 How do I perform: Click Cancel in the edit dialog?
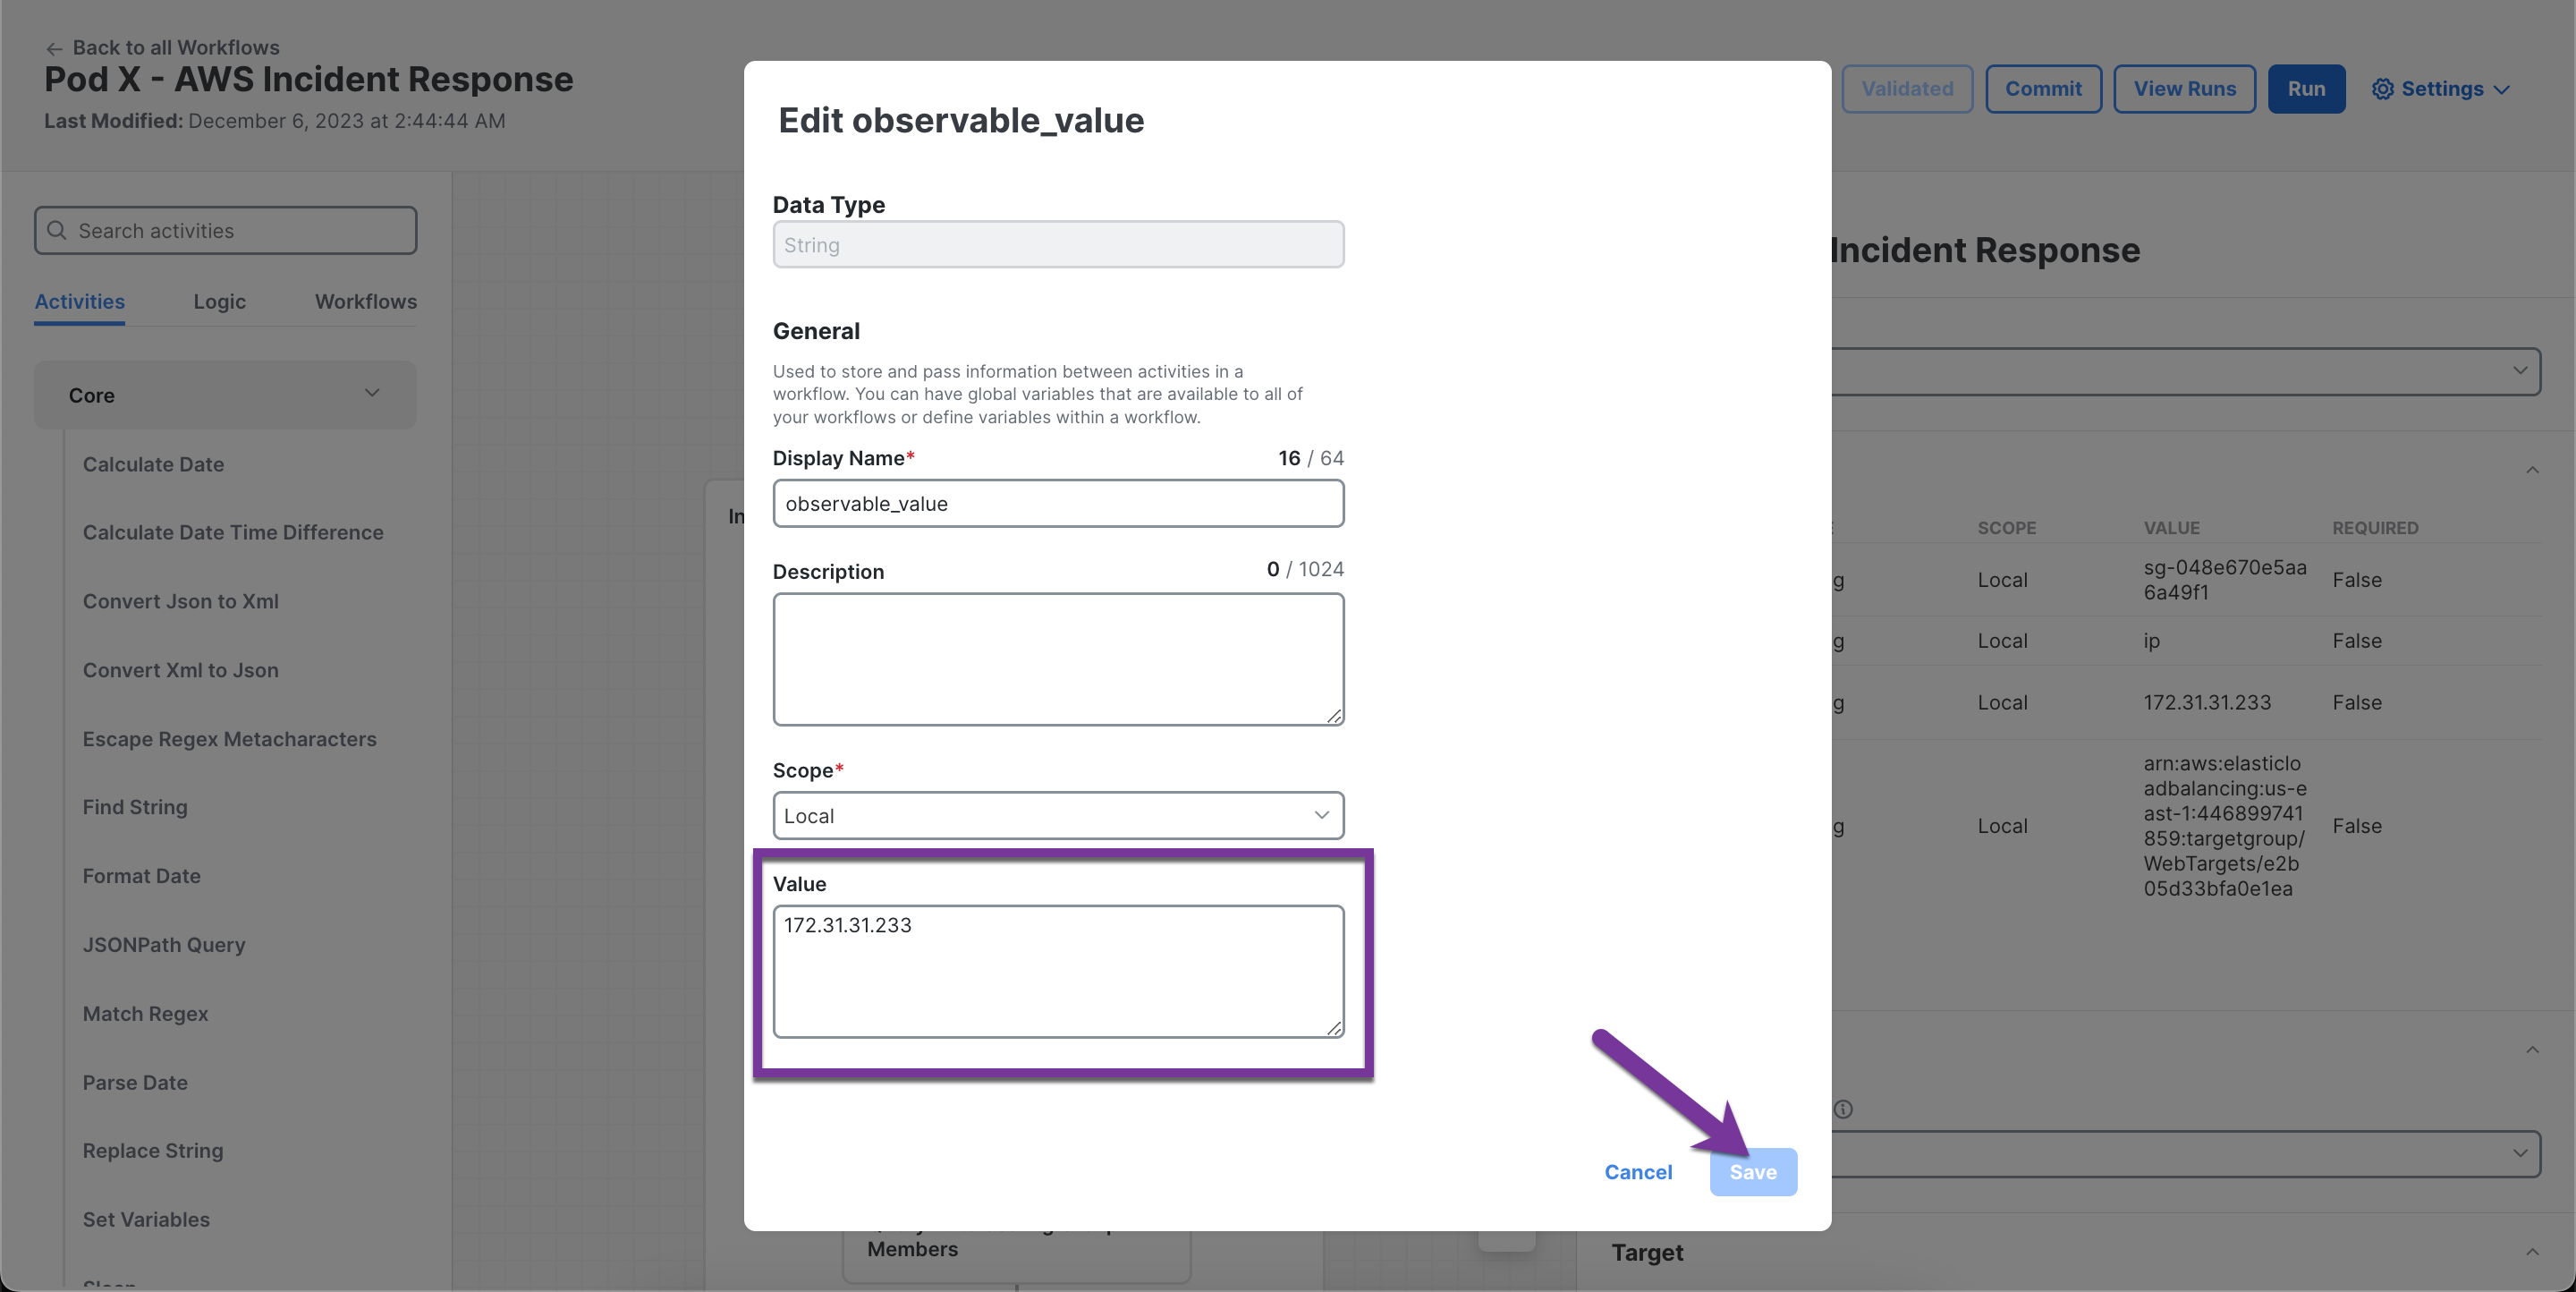click(x=1638, y=1172)
